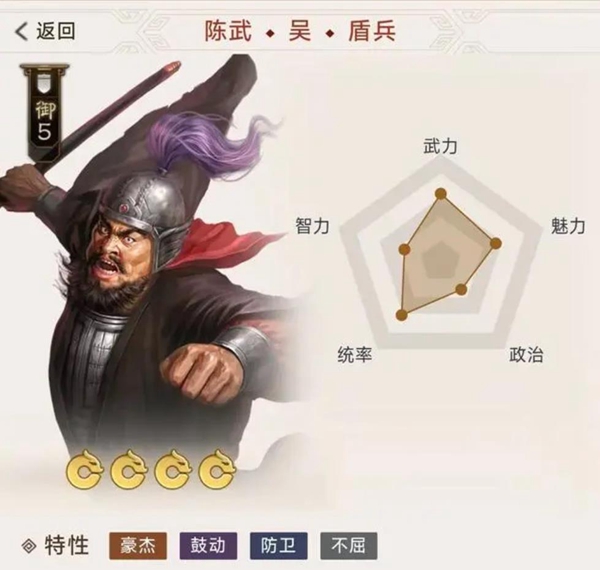Click the 盾兵 troop type title
The height and width of the screenshot is (570, 600).
(372, 31)
